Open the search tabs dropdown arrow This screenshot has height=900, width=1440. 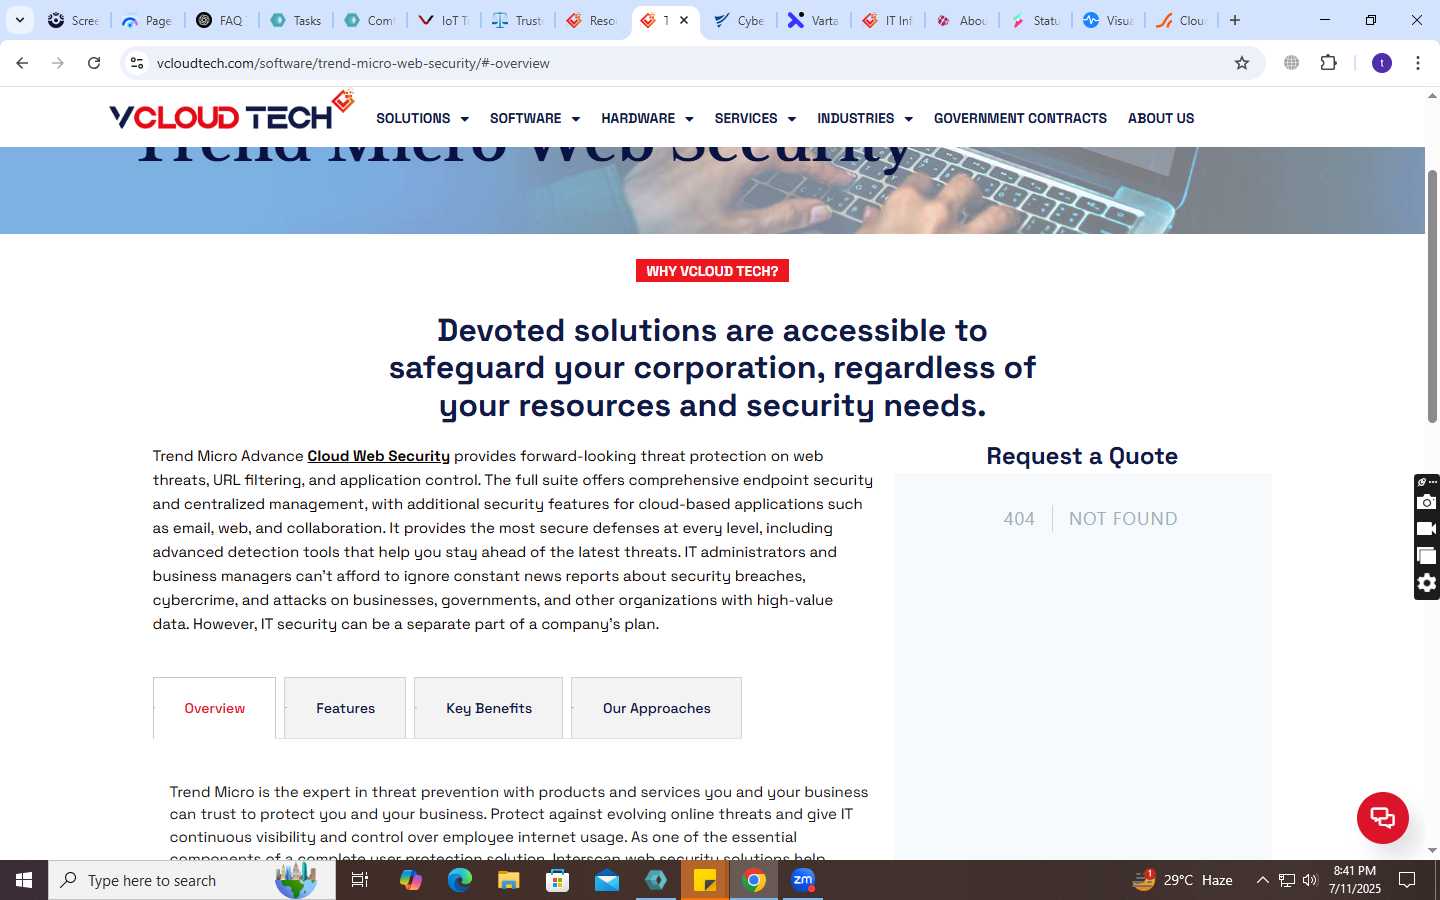point(20,20)
